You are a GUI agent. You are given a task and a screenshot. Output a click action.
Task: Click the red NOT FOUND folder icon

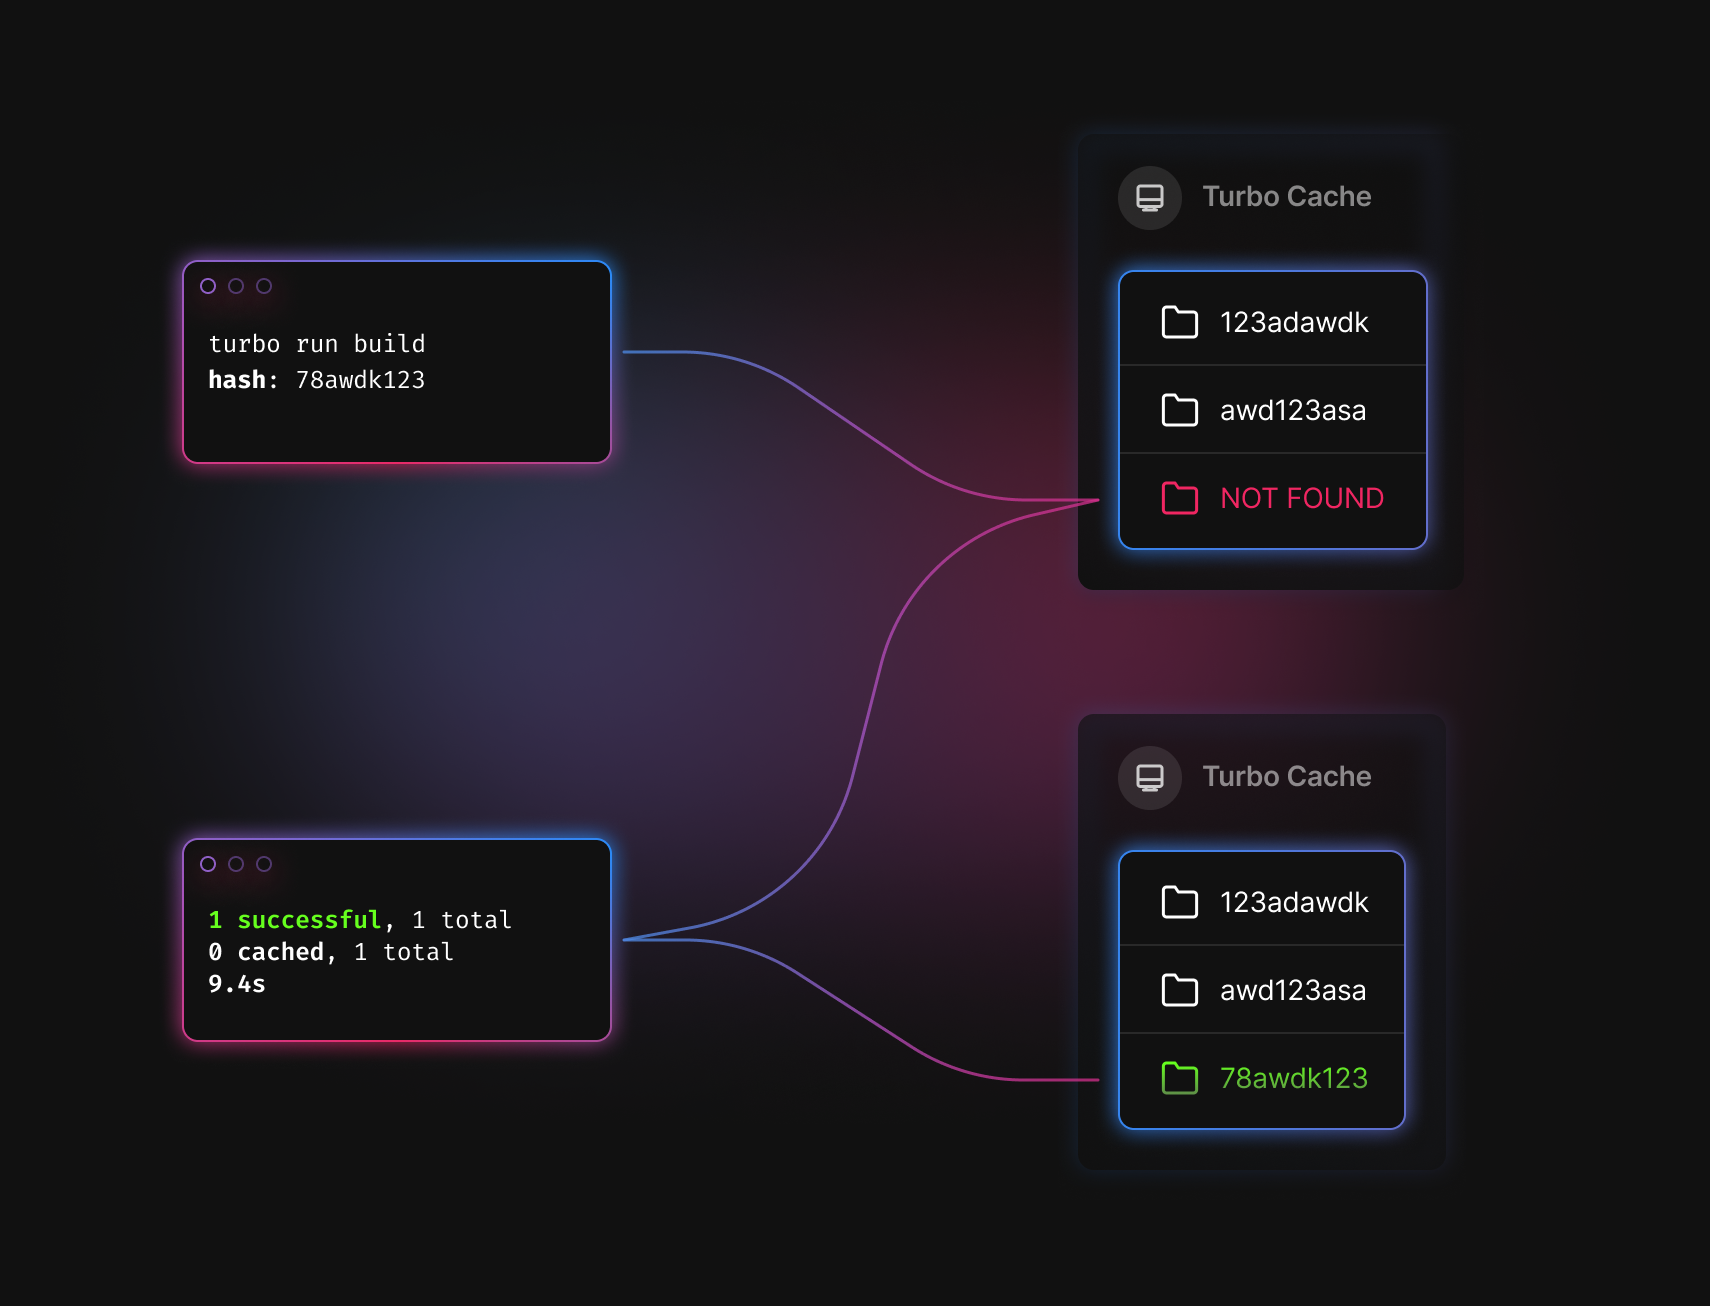coord(1180,498)
